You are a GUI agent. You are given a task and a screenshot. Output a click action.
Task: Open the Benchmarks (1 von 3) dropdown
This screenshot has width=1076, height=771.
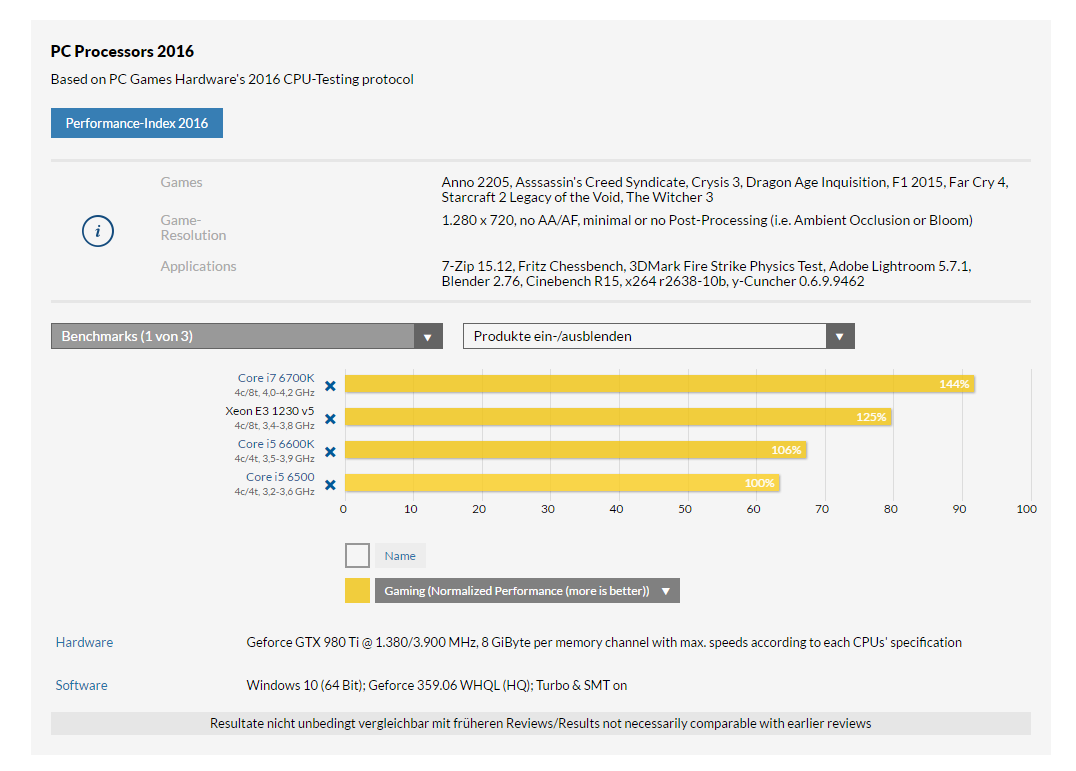tap(246, 336)
